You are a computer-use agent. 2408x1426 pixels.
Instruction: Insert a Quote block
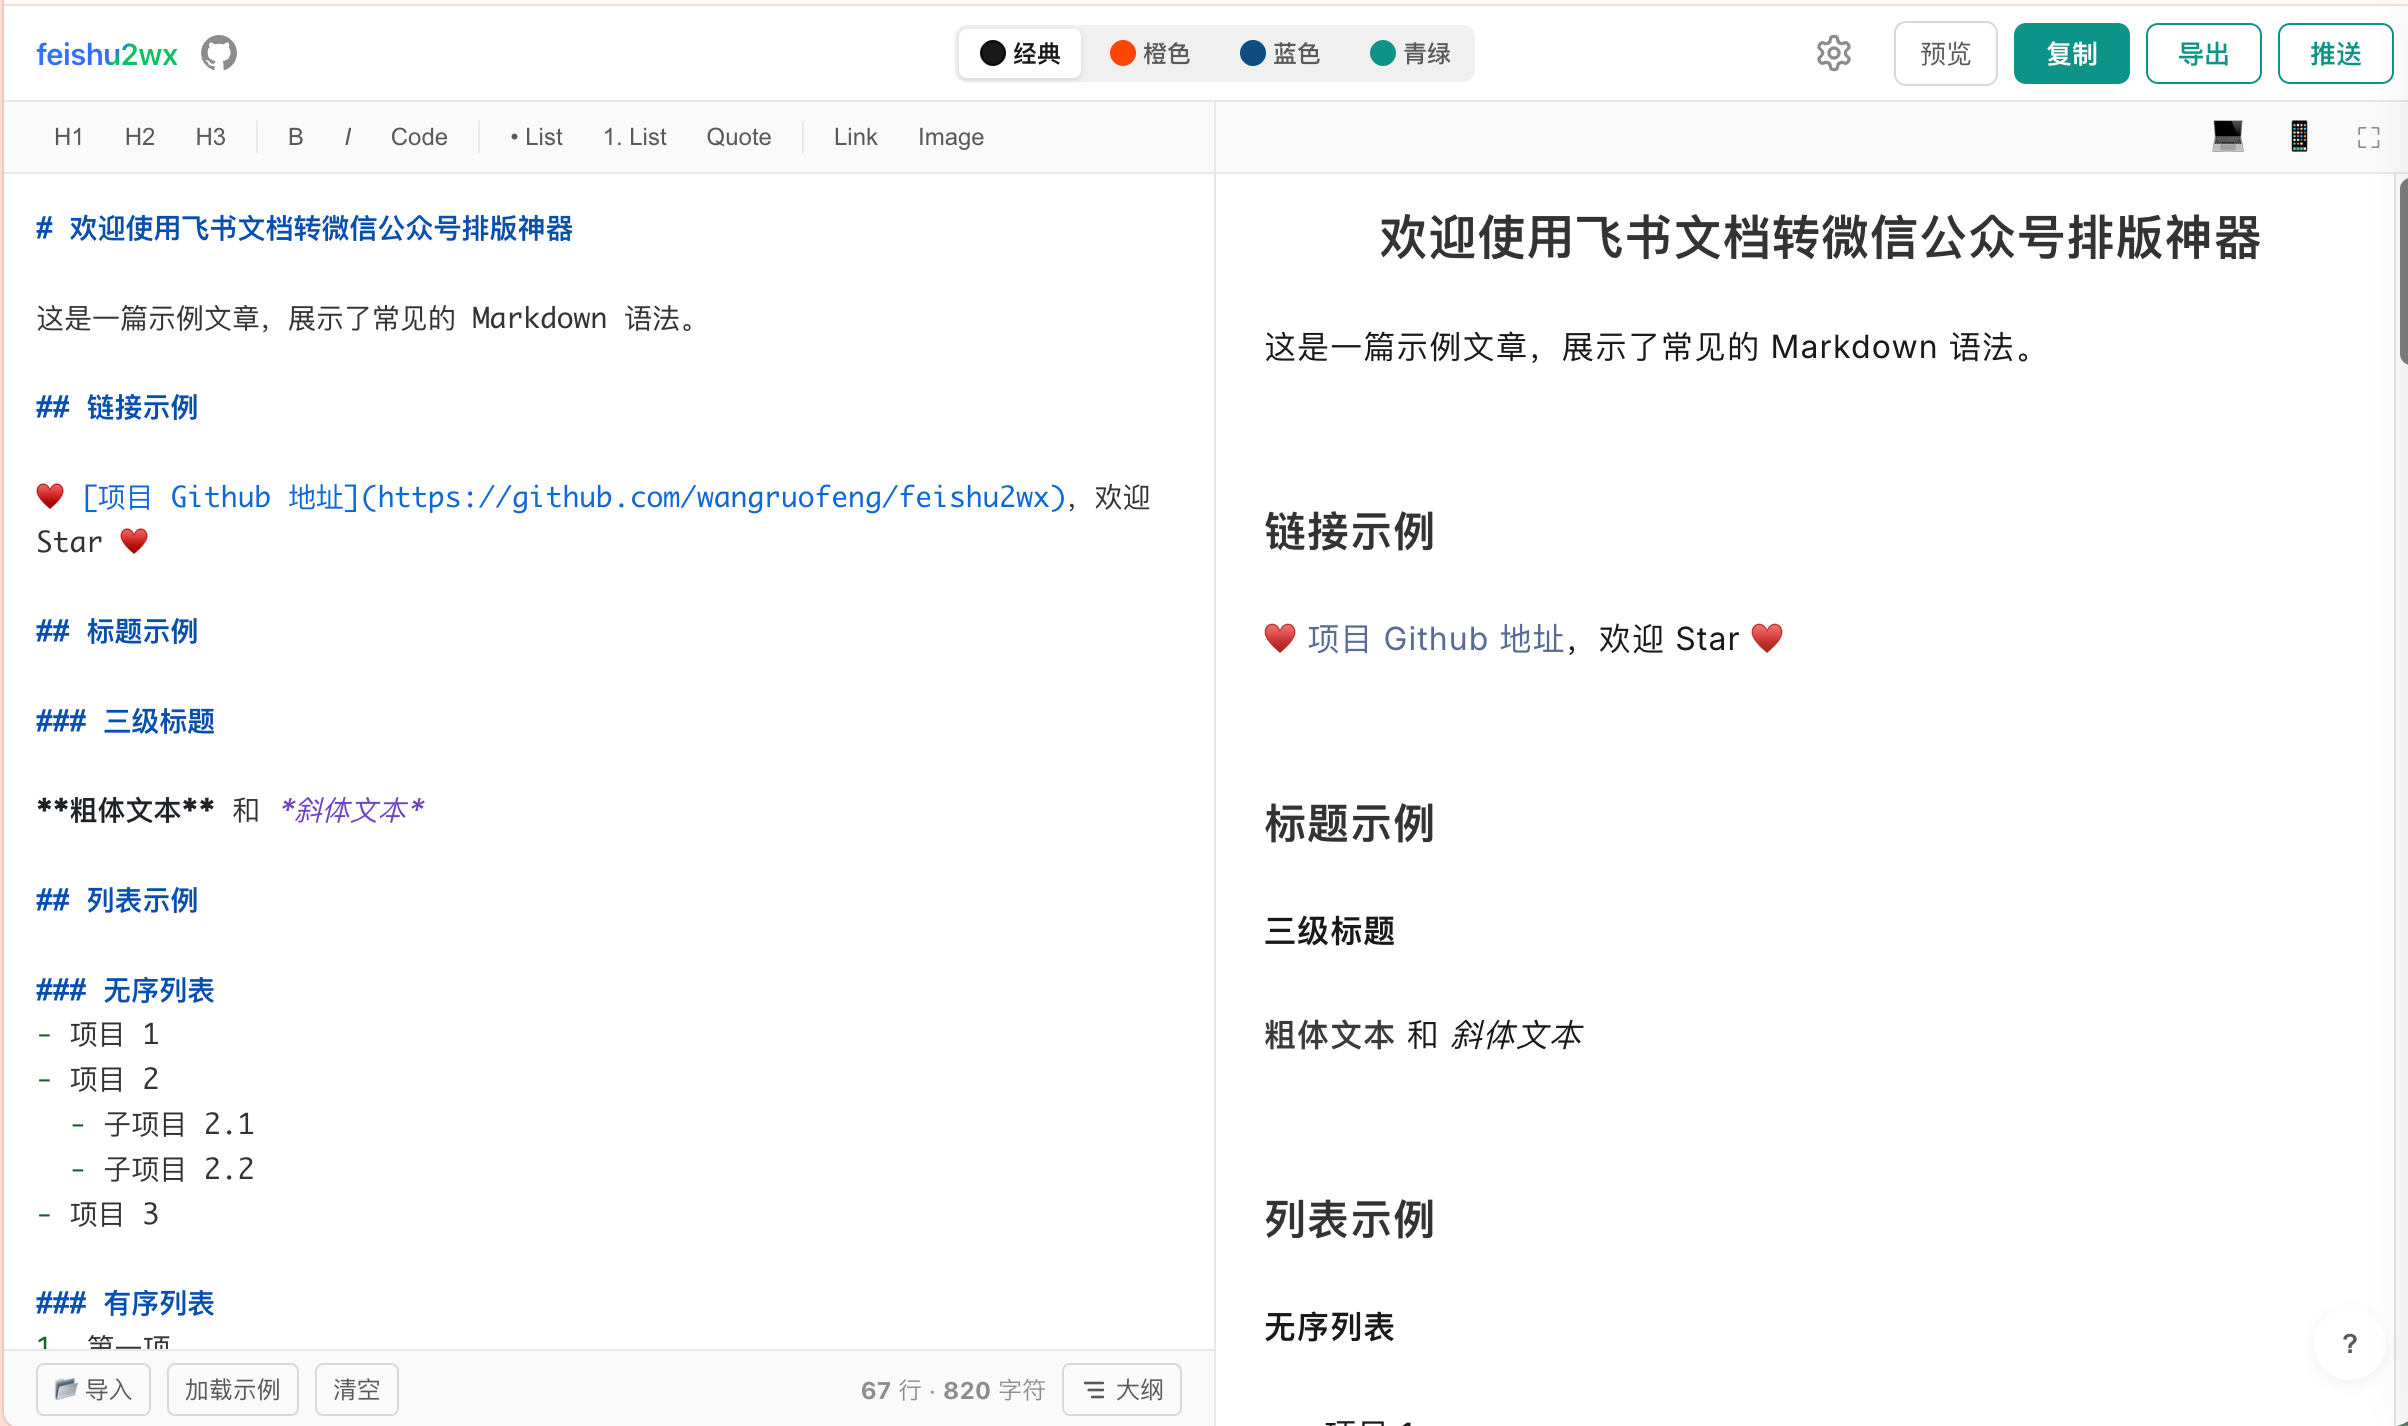738,137
